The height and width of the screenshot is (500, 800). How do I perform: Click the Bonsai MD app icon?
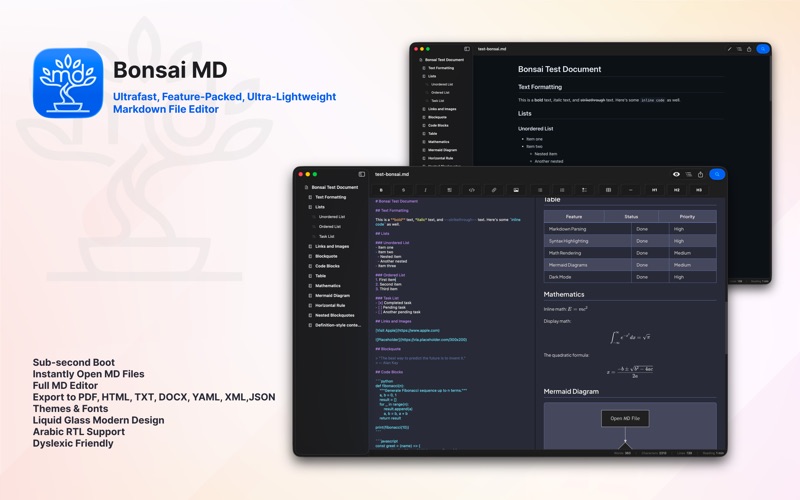pyautogui.click(x=68, y=83)
